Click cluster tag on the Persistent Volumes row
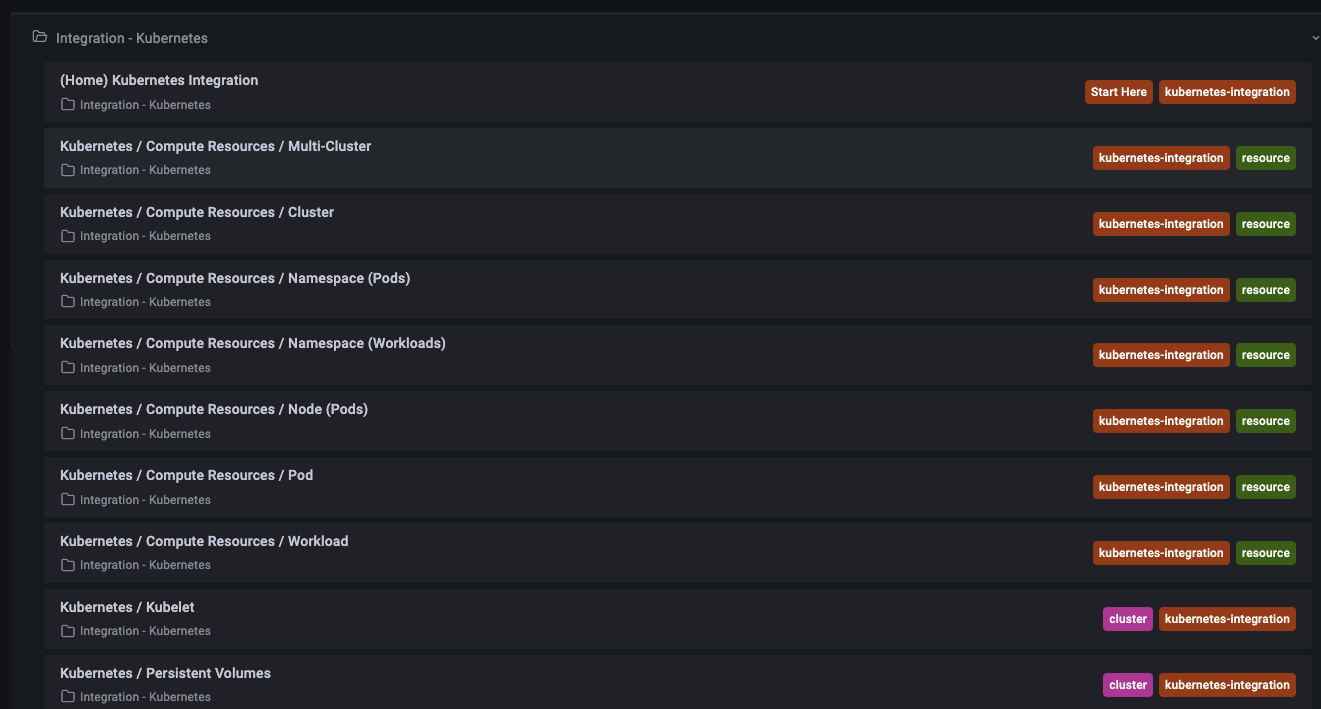Image resolution: width=1321 pixels, height=709 pixels. coord(1128,685)
